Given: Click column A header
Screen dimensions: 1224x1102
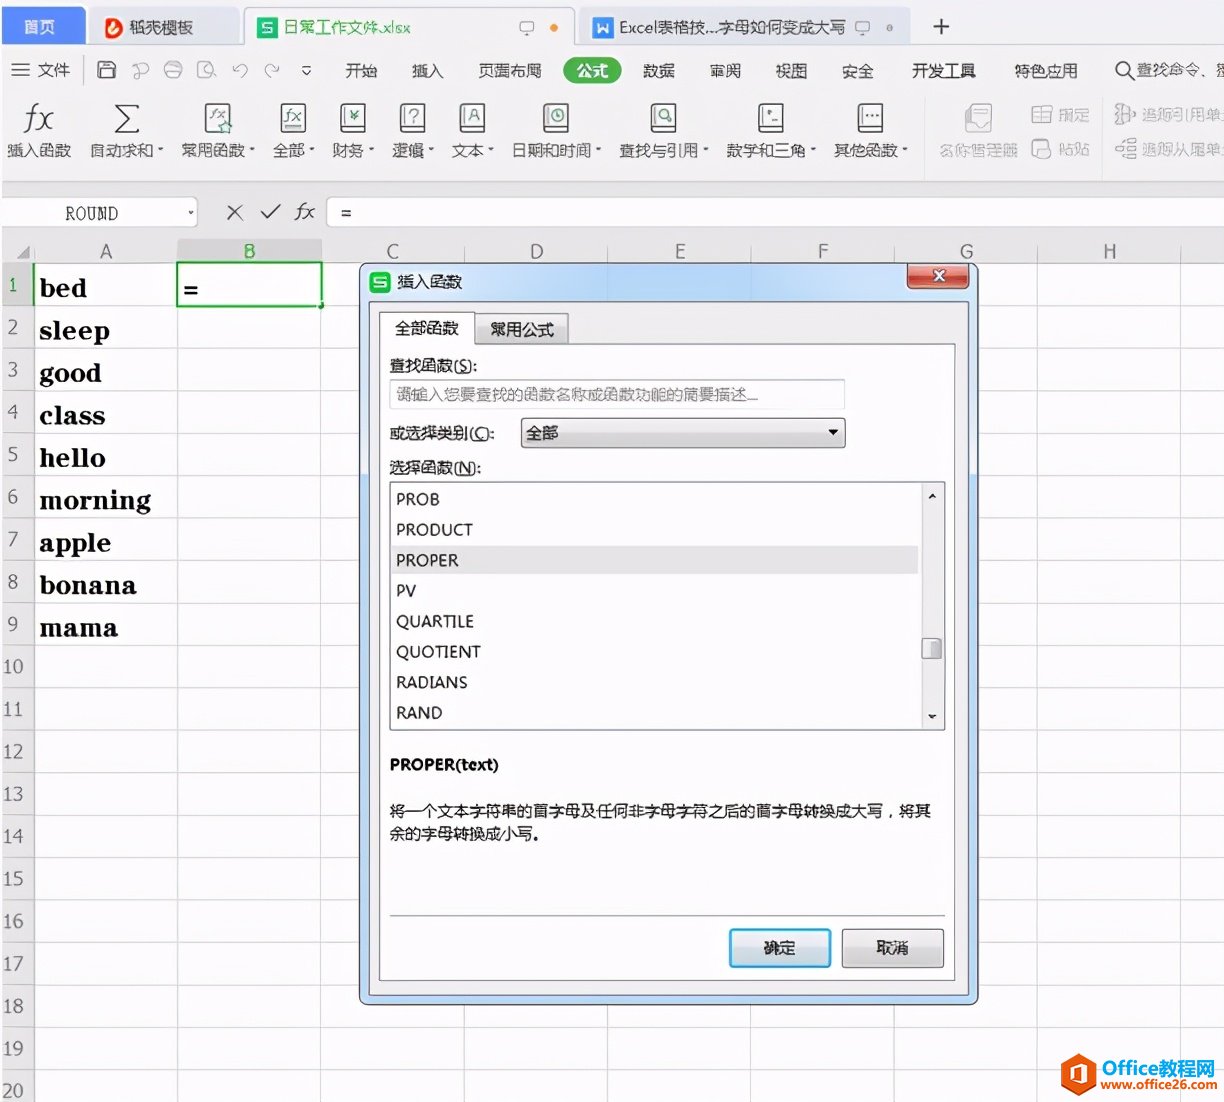Looking at the screenshot, I should pyautogui.click(x=106, y=252).
